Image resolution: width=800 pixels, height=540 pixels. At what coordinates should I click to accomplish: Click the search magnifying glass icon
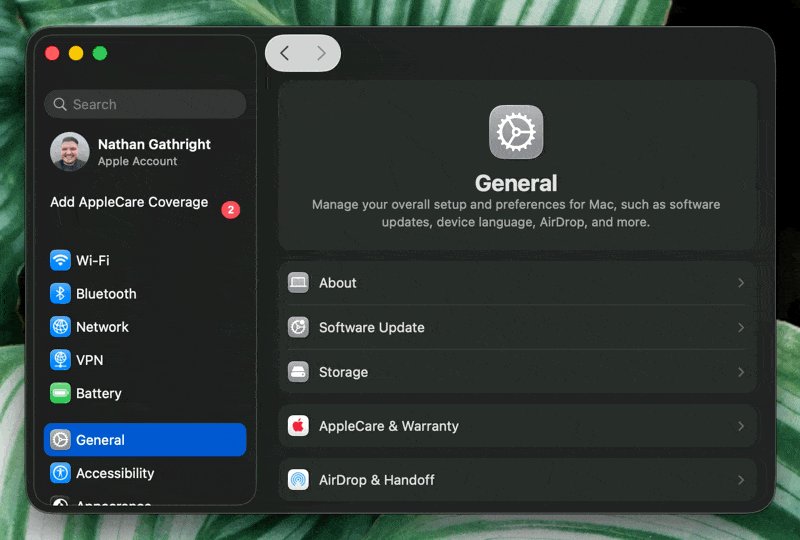[60, 104]
